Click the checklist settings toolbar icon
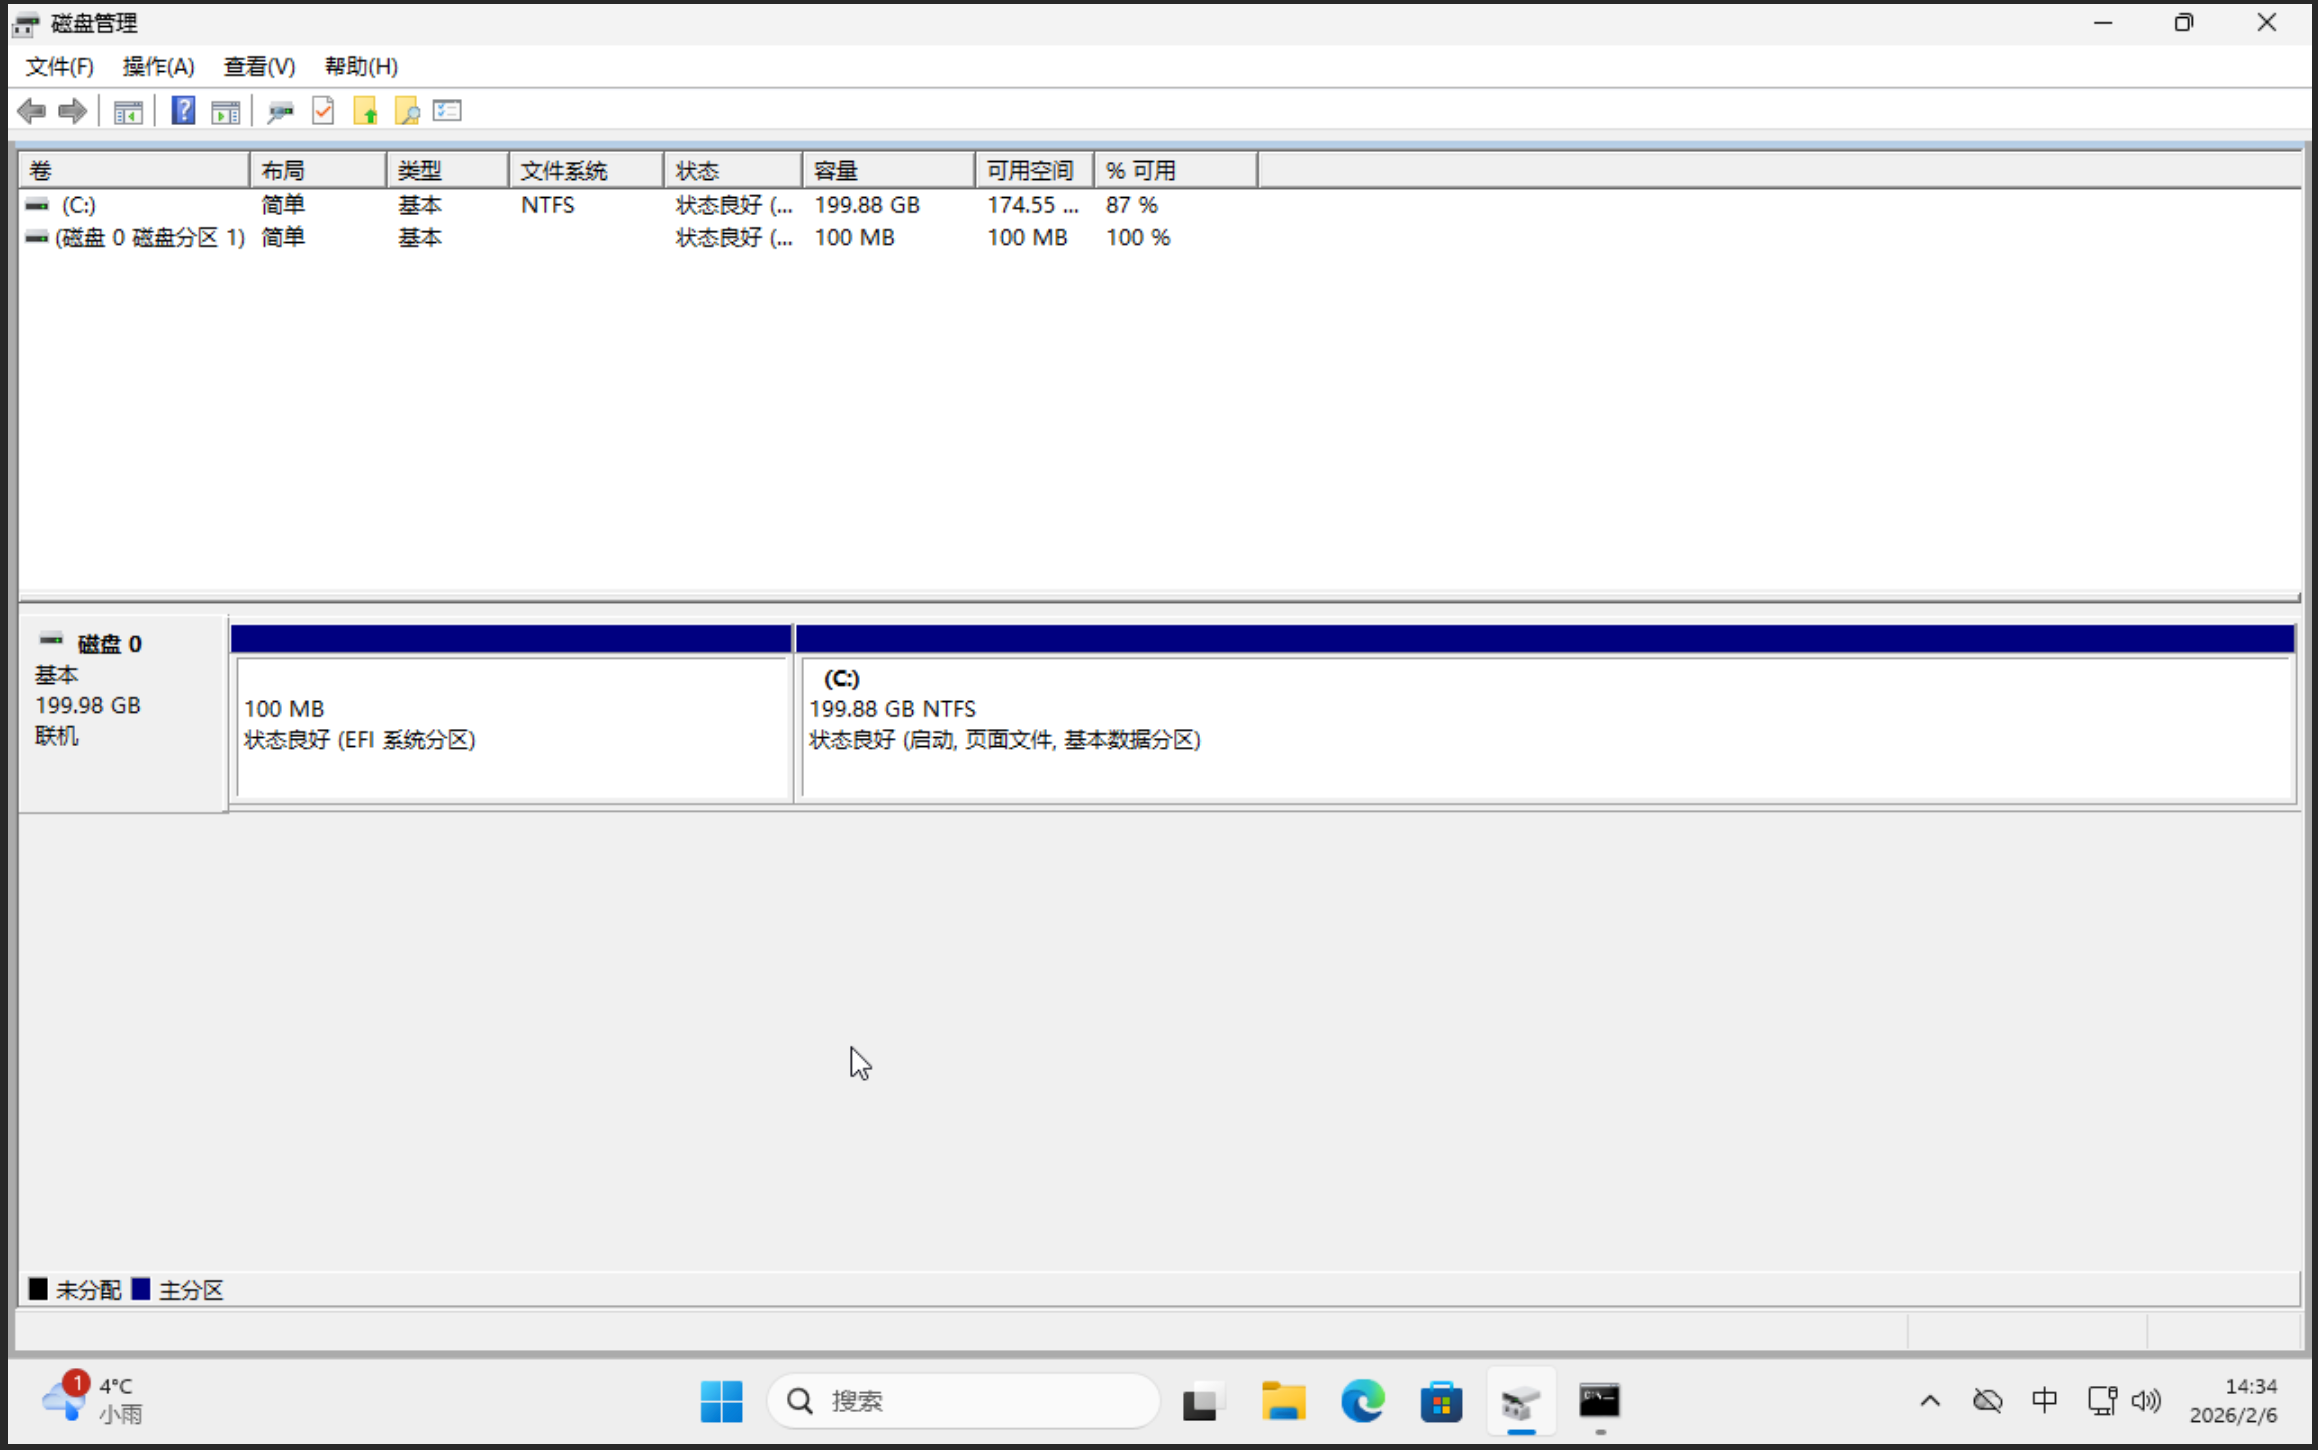The image size is (2318, 1450). click(x=447, y=111)
